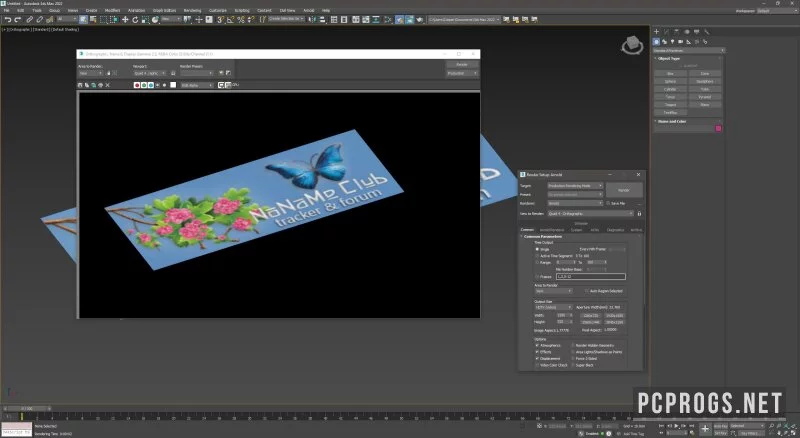Click the lock icon beside View to Render

pyautogui.click(x=639, y=213)
